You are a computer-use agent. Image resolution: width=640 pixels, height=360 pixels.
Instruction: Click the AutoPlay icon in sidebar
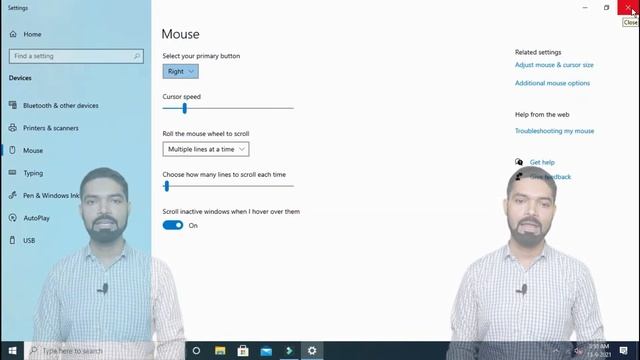click(x=13, y=218)
